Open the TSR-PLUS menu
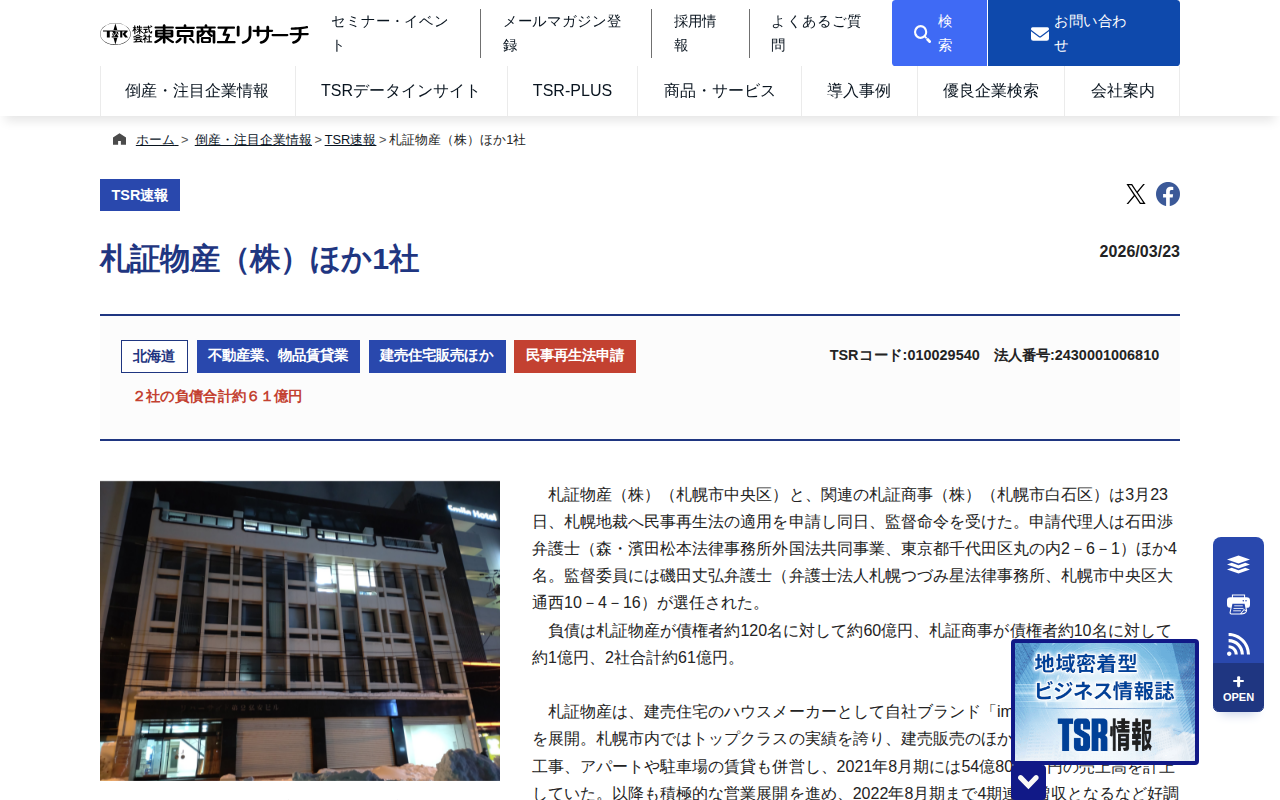Screen dimensions: 1280x800 click(x=572, y=91)
